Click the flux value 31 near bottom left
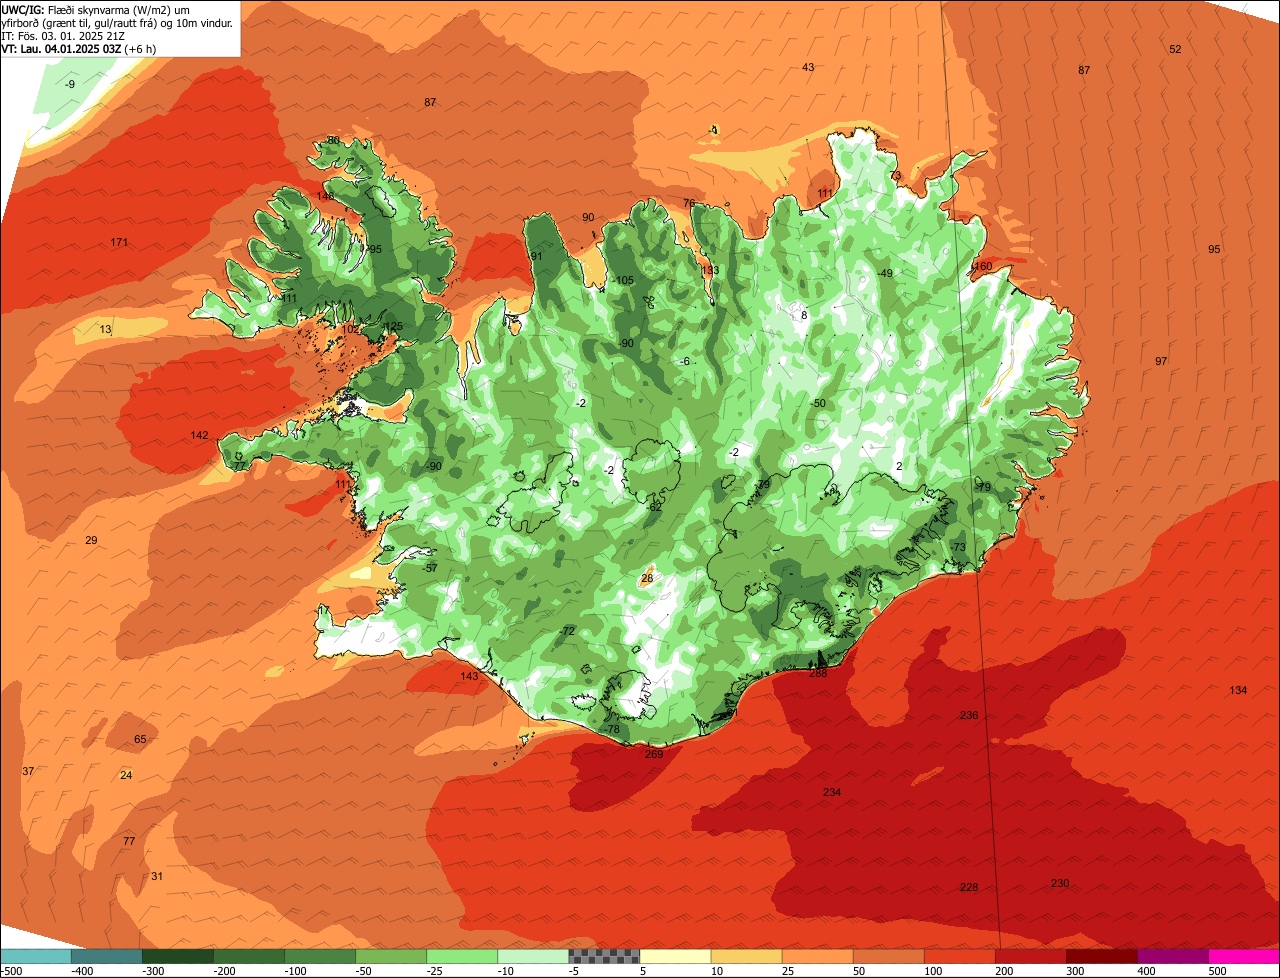The height and width of the screenshot is (978, 1280). 157,876
